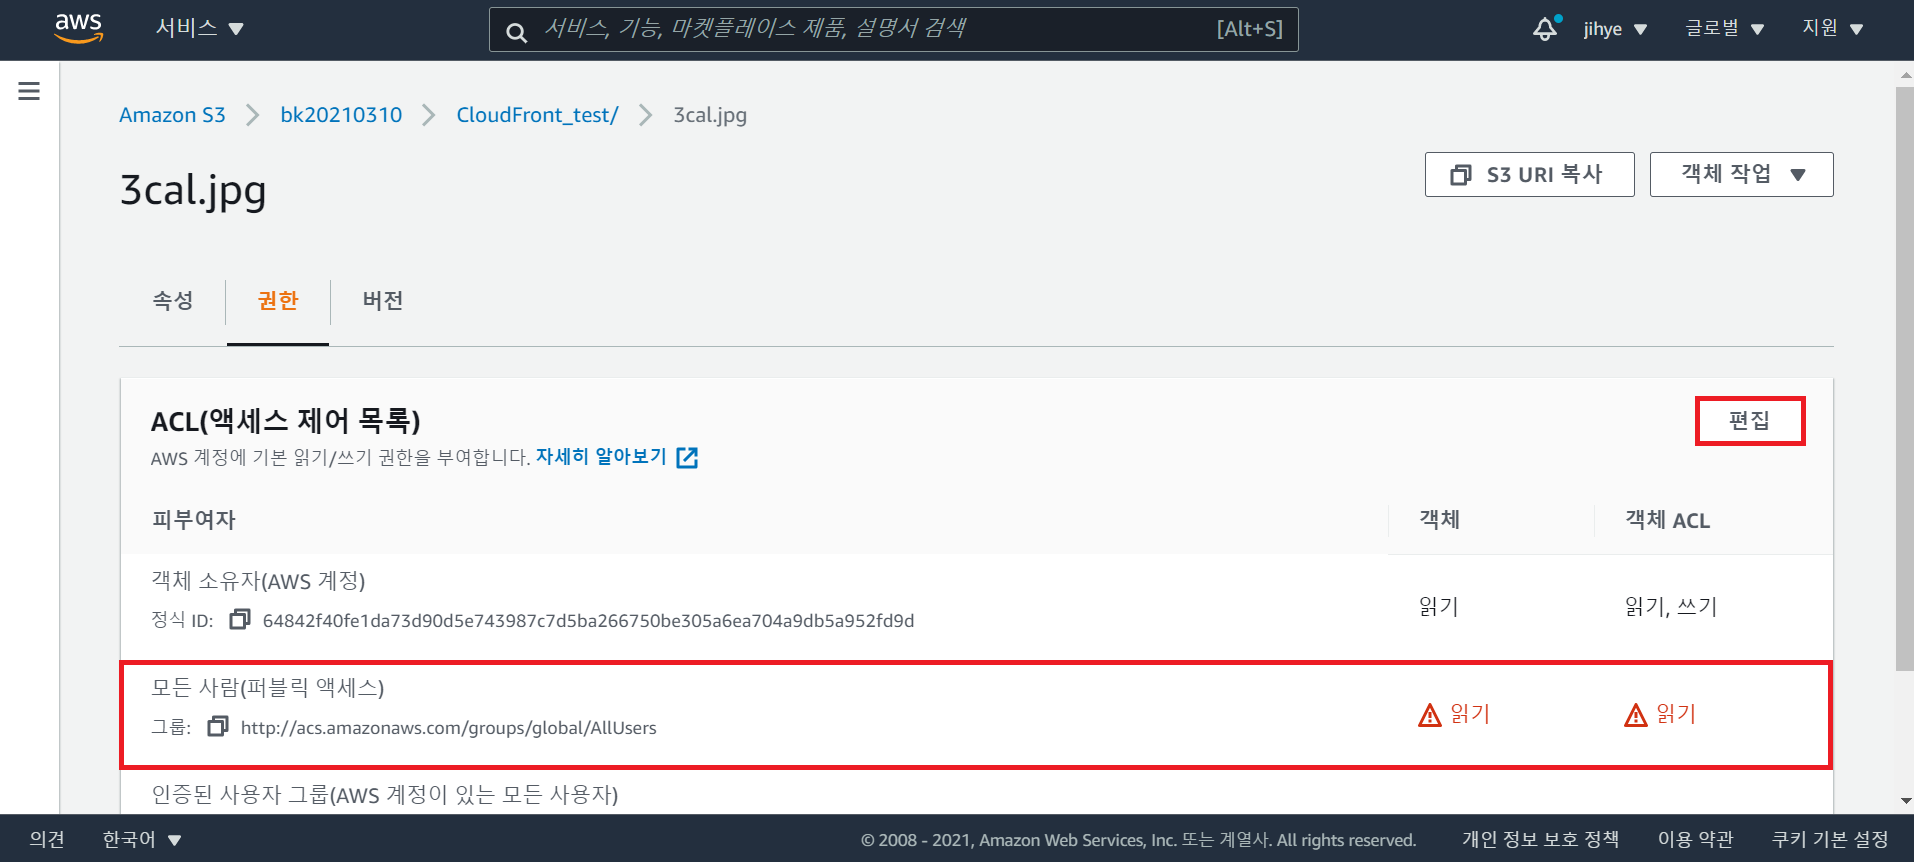Click the ACL(액세스 제어 목록) heading
The height and width of the screenshot is (862, 1914).
(x=286, y=421)
